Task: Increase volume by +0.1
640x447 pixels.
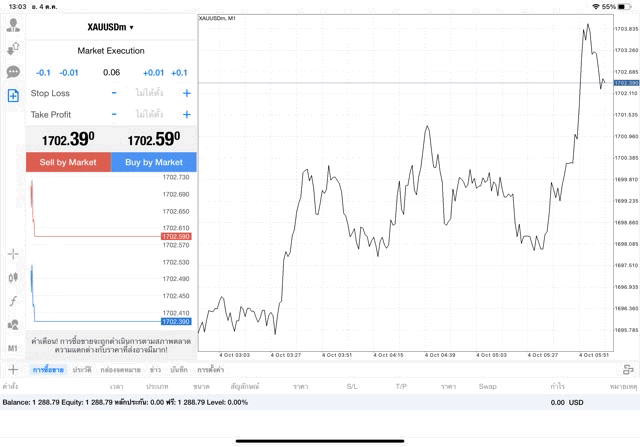Action: click(179, 72)
